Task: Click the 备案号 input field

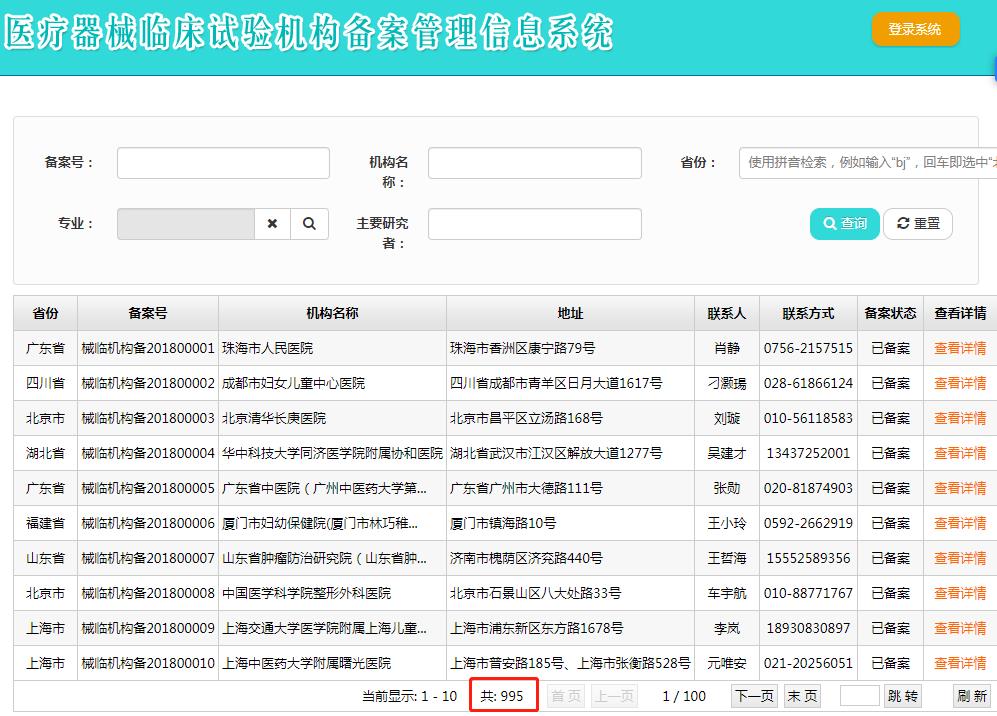Action: pyautogui.click(x=222, y=162)
